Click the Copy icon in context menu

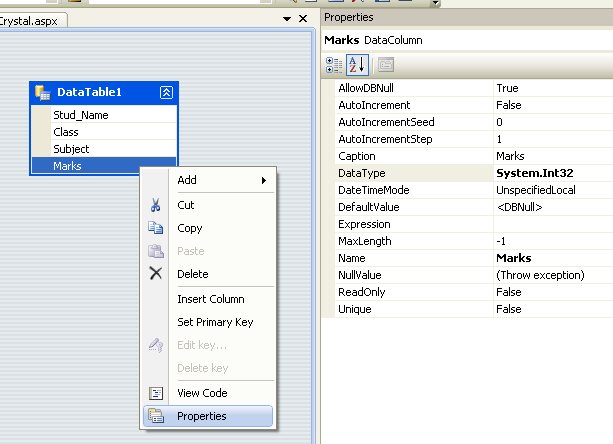[x=155, y=228]
